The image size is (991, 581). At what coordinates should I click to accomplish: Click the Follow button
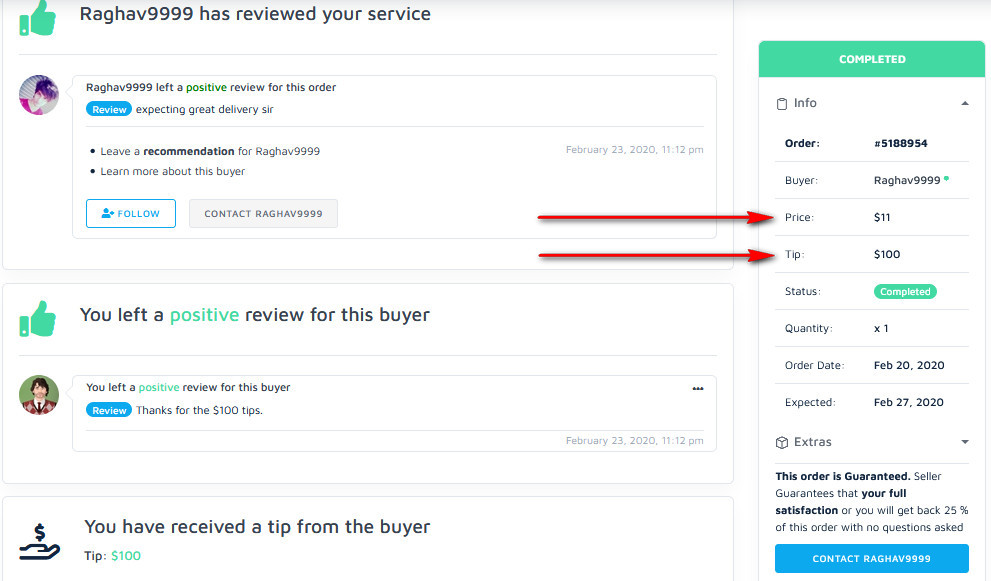point(131,213)
